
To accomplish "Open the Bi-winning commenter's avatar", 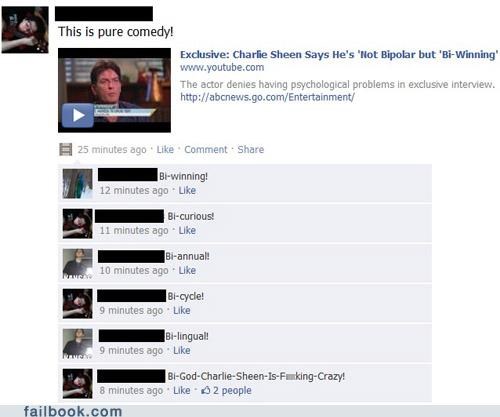I will tap(78, 184).
